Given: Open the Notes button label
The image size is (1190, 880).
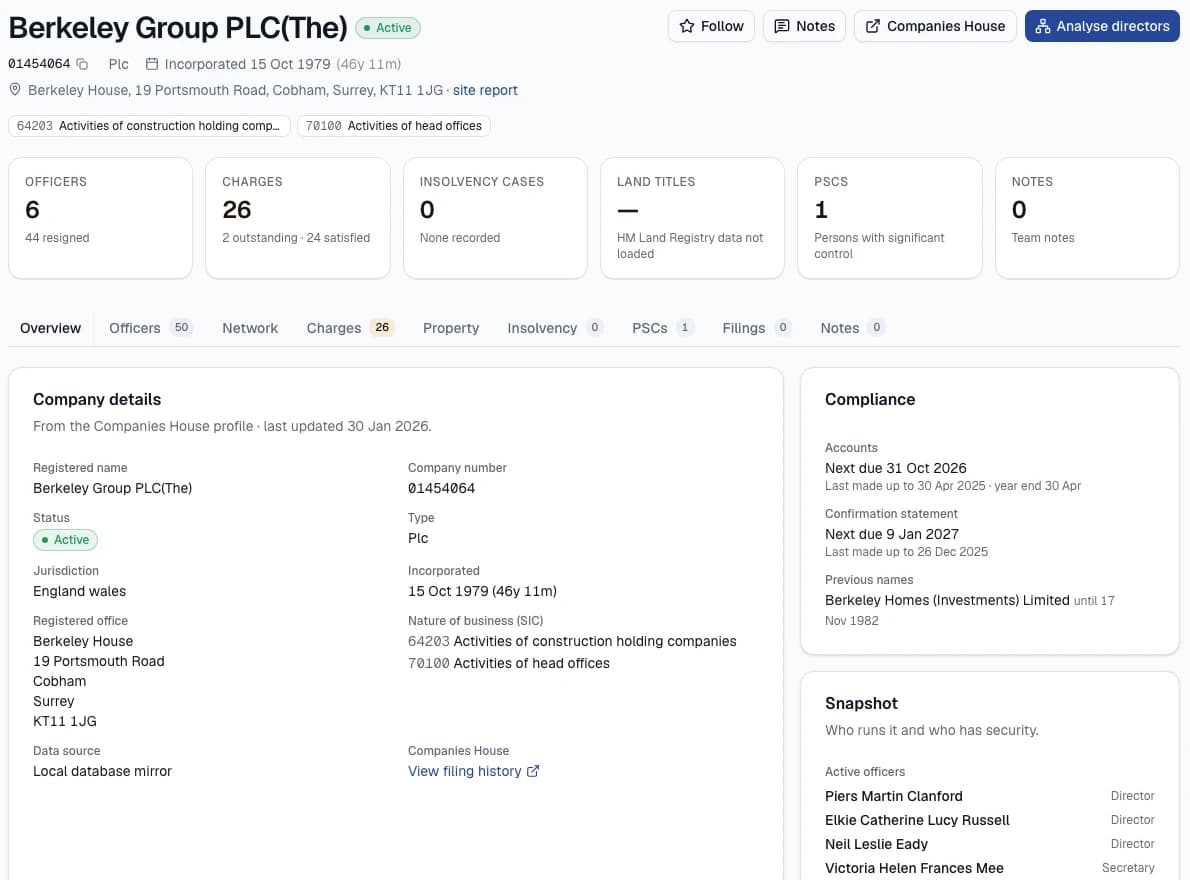Looking at the screenshot, I should pos(815,27).
